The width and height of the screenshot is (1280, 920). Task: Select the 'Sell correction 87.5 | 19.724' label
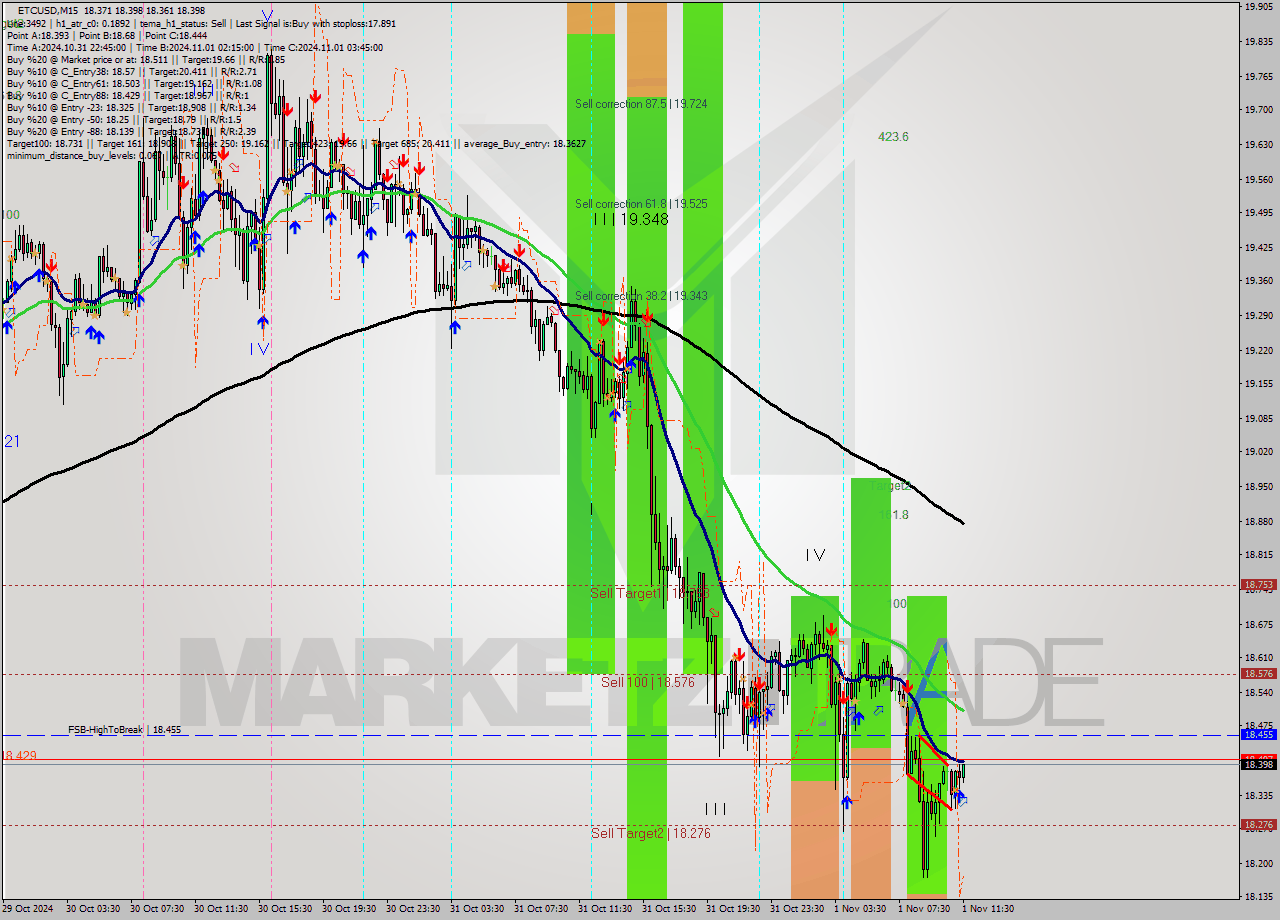[x=641, y=104]
